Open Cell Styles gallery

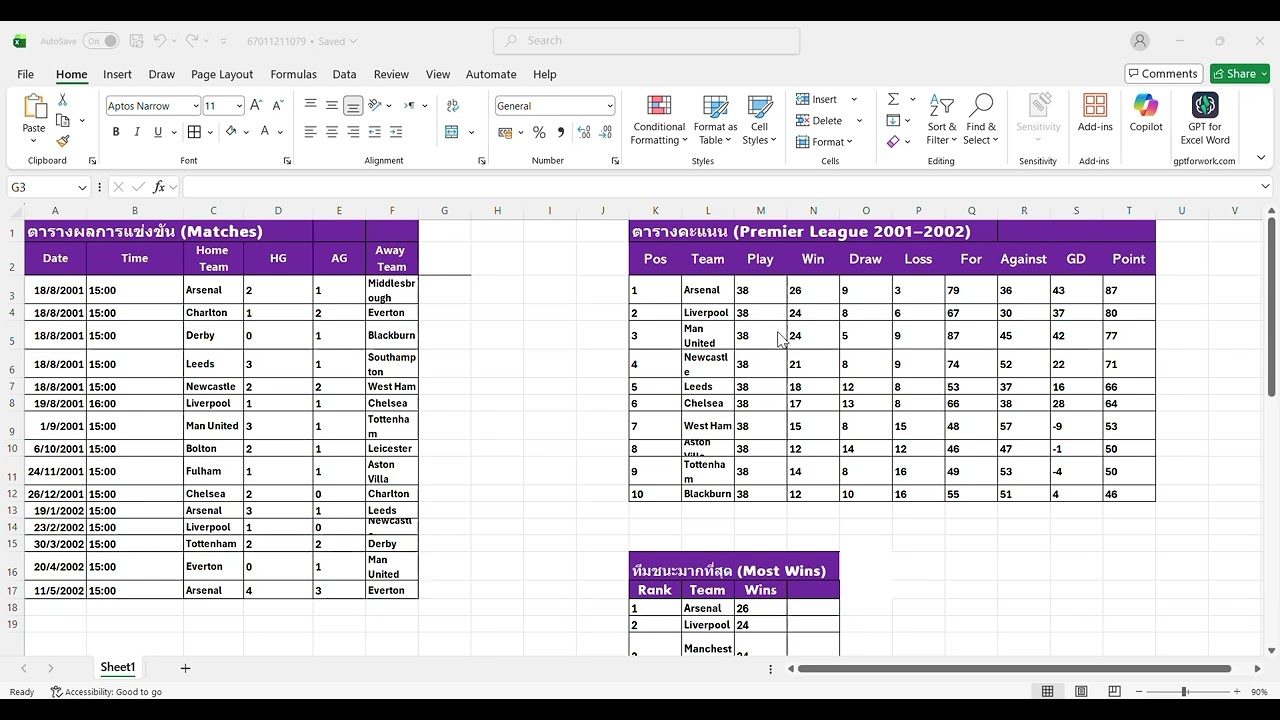(x=760, y=120)
